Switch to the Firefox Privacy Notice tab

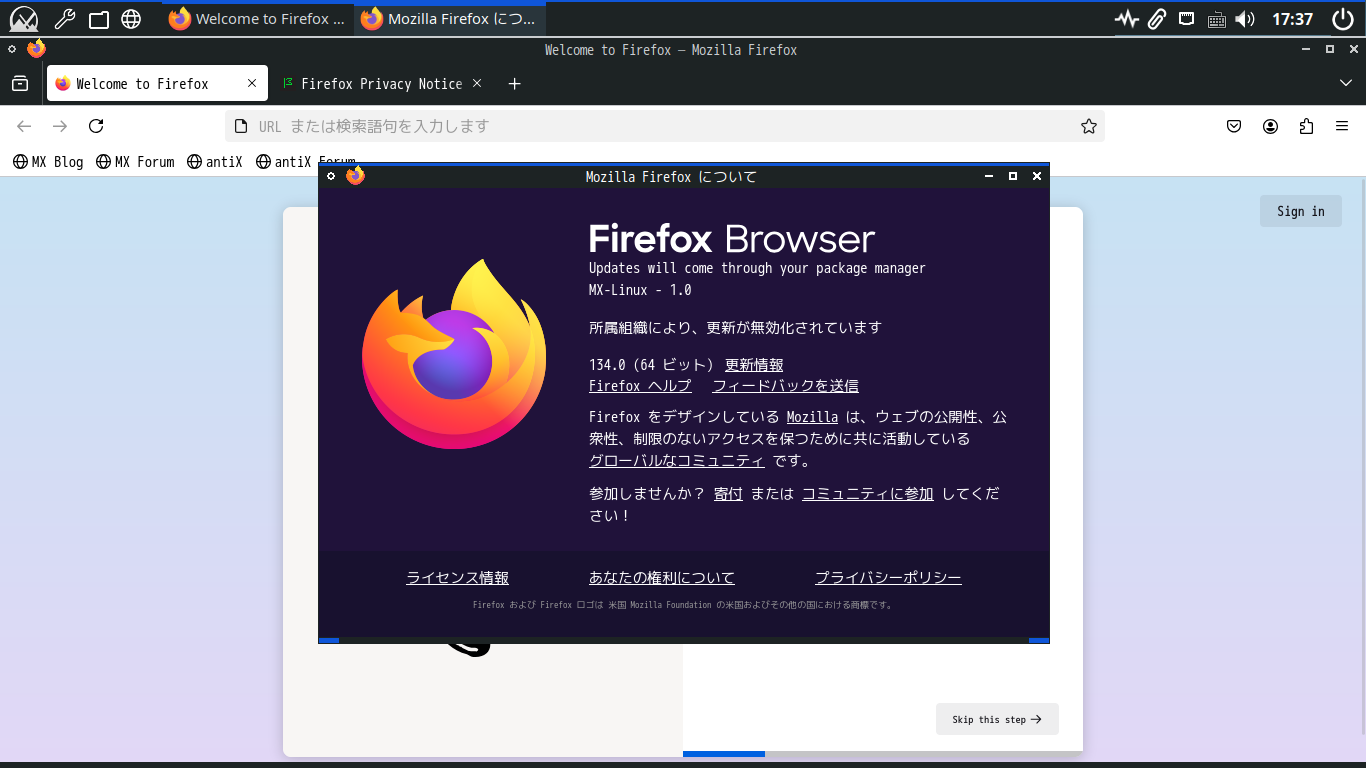(381, 84)
